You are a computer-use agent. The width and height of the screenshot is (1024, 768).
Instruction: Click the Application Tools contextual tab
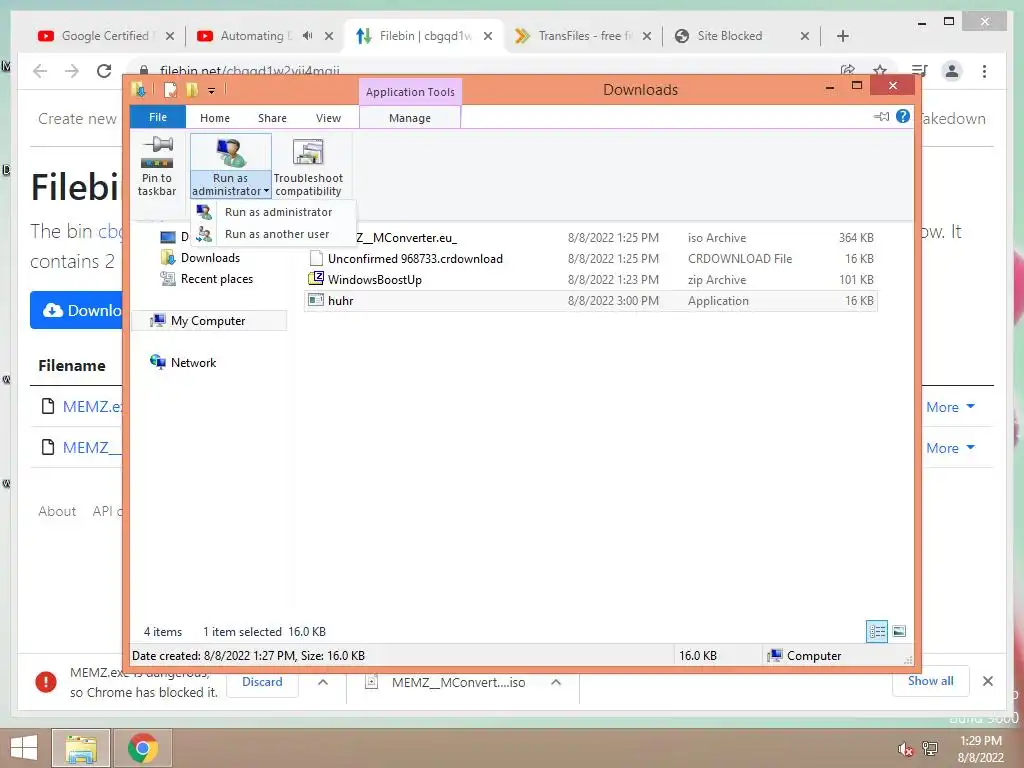(410, 92)
